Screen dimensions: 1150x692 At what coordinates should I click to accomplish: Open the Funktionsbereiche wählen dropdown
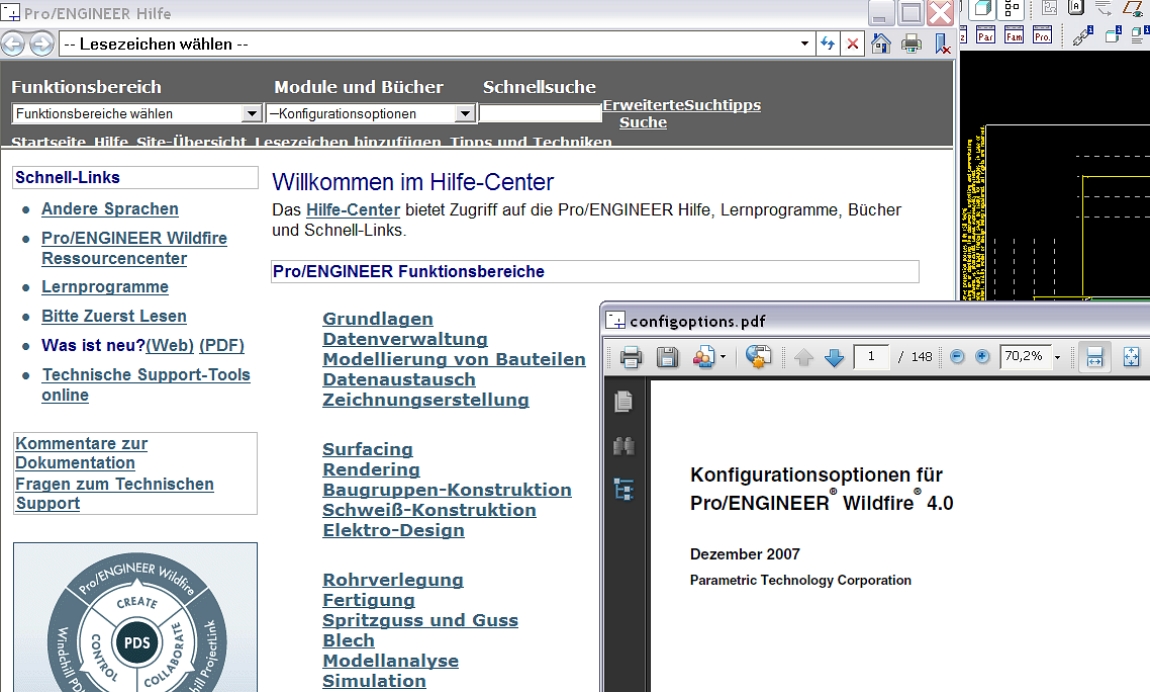tap(136, 114)
